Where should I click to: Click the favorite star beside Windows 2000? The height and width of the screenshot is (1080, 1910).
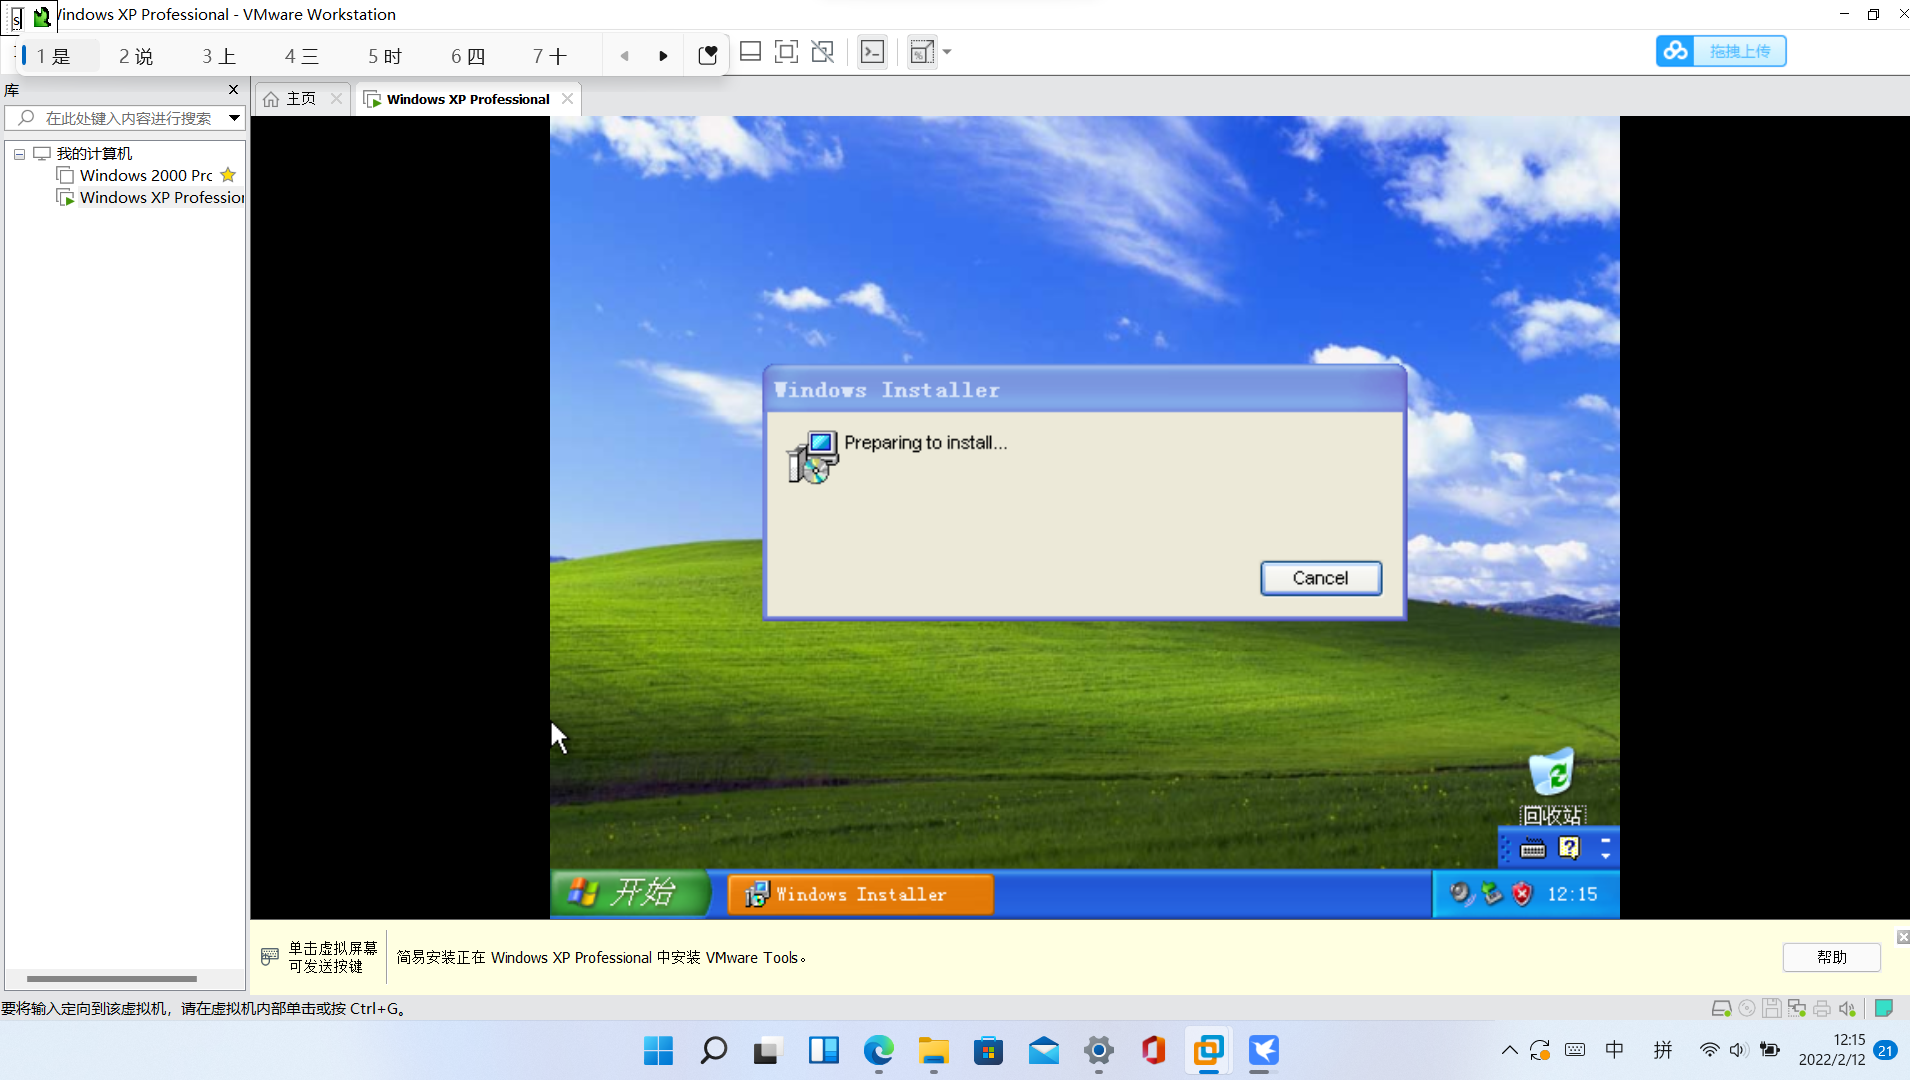(228, 174)
